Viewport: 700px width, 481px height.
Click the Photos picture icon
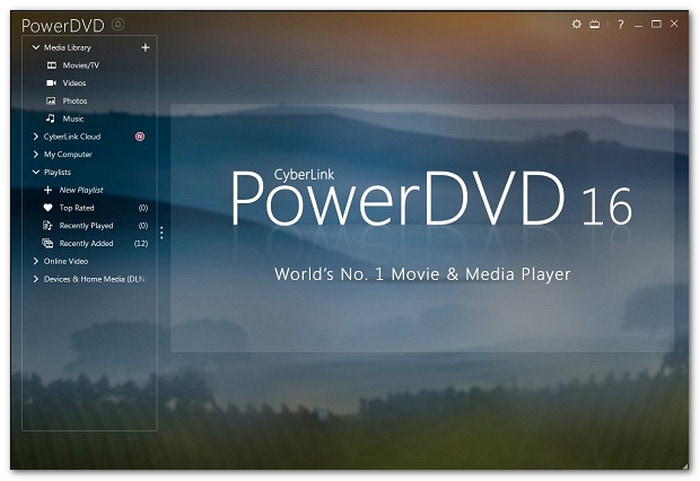pyautogui.click(x=51, y=101)
